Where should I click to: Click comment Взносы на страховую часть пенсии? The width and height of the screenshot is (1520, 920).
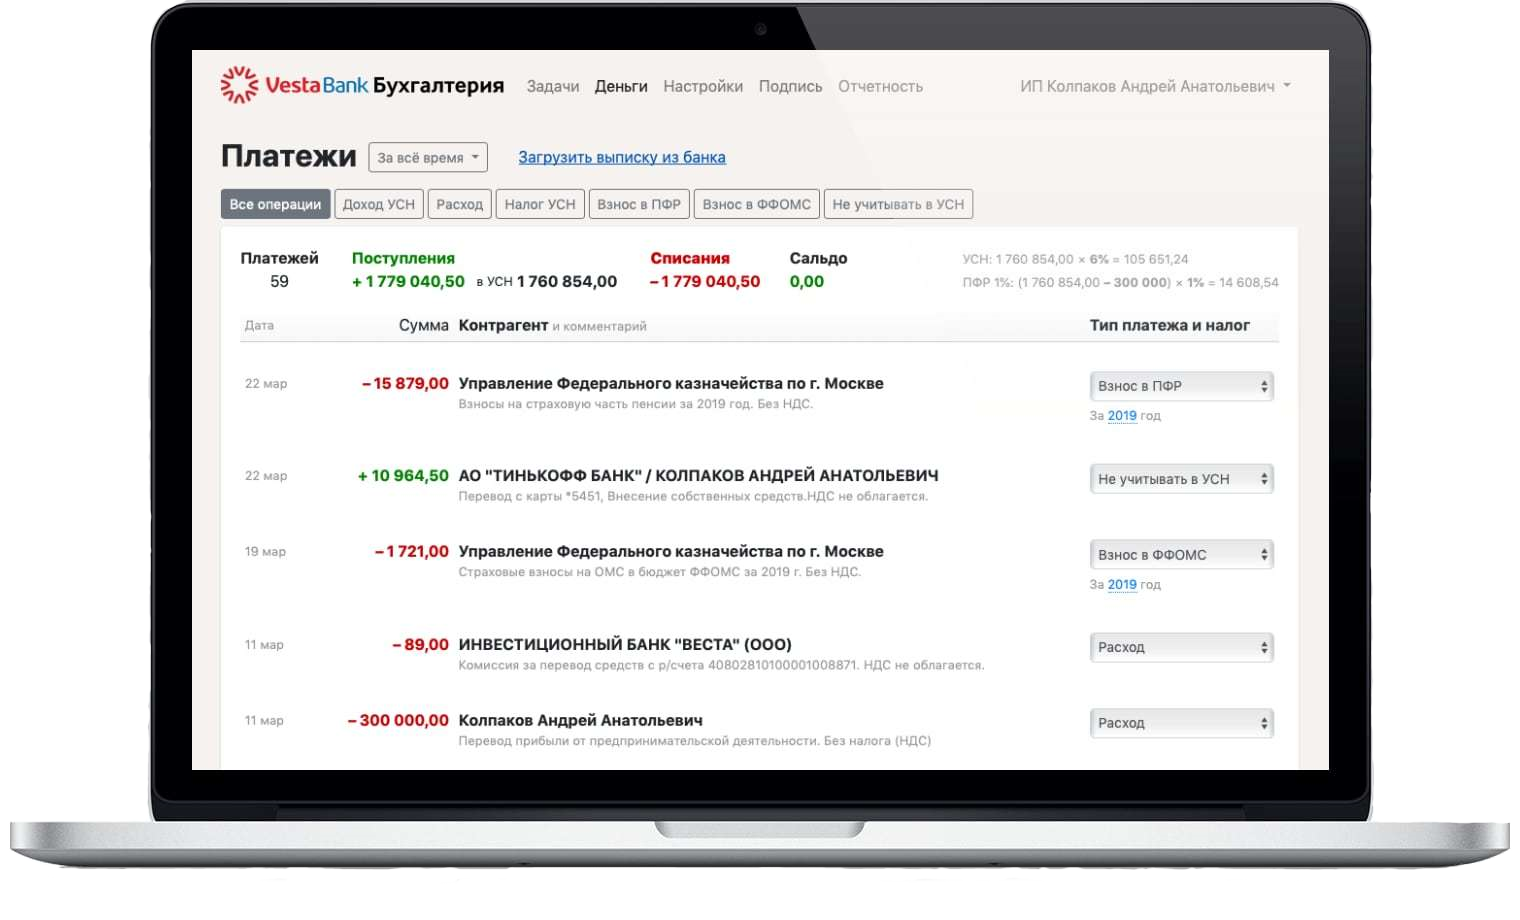click(635, 405)
